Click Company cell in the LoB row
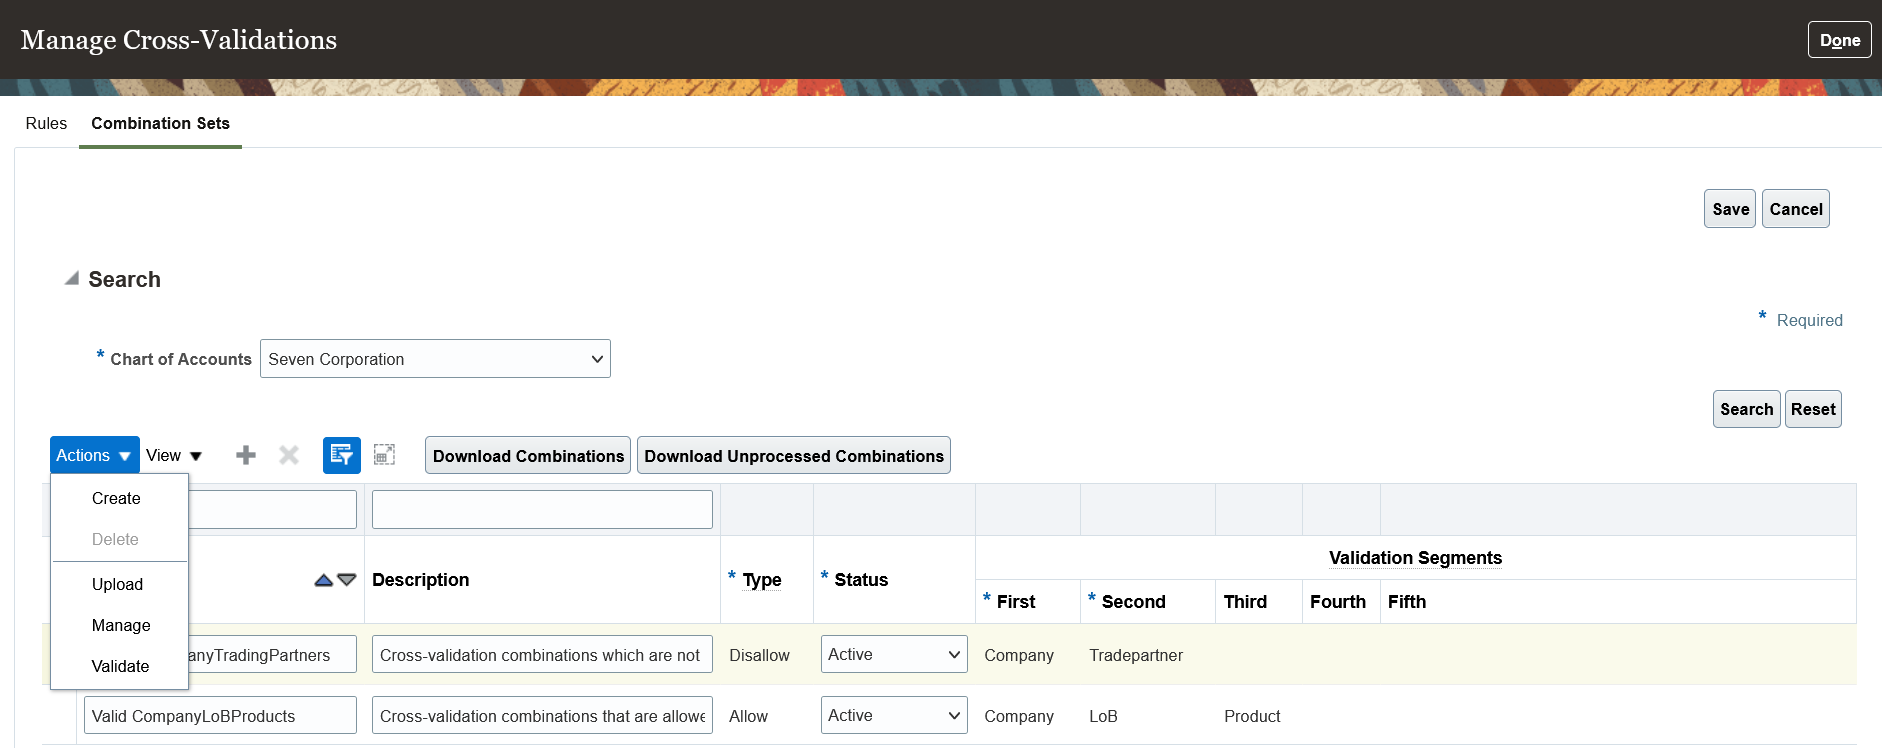The height and width of the screenshot is (748, 1882). pyautogui.click(x=1019, y=716)
